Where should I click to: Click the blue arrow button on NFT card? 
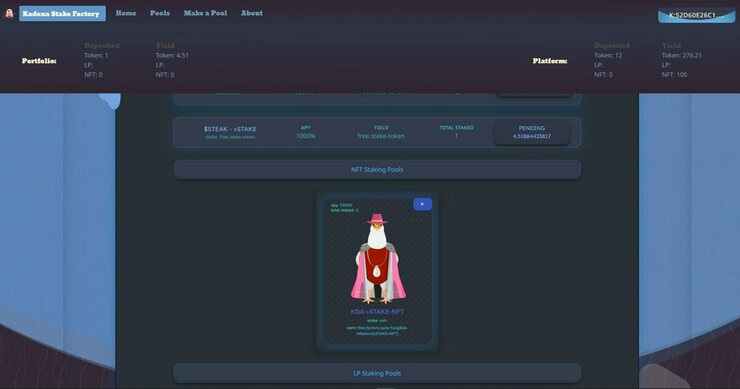[x=422, y=204]
